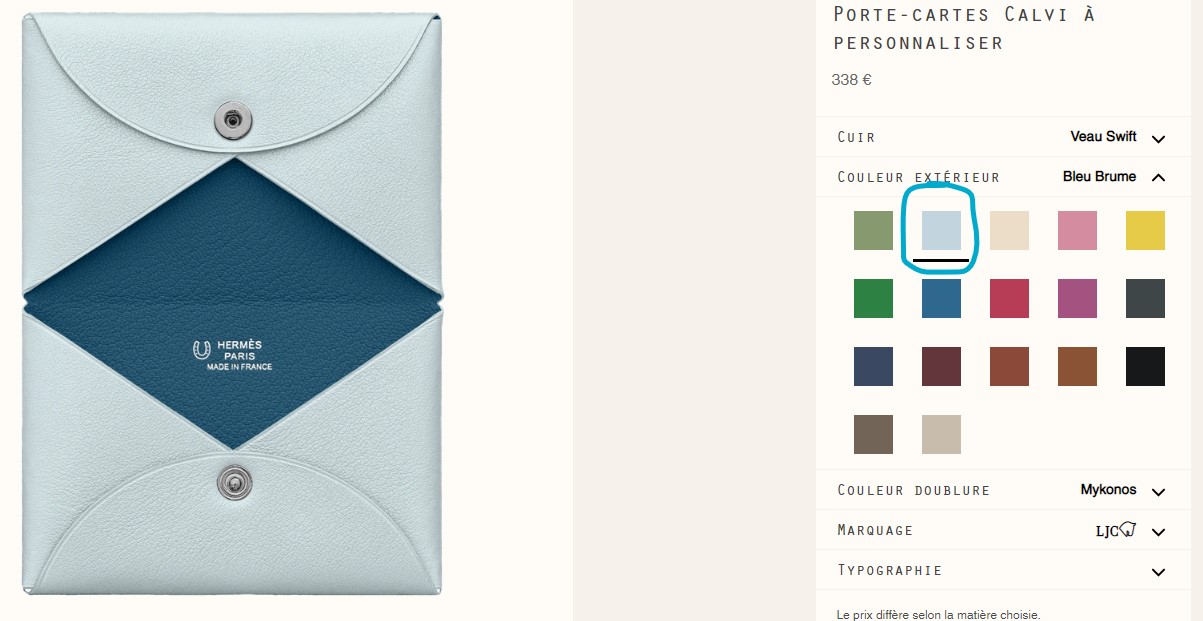
Task: Choose the yellow color swatch
Action: click(x=1145, y=230)
